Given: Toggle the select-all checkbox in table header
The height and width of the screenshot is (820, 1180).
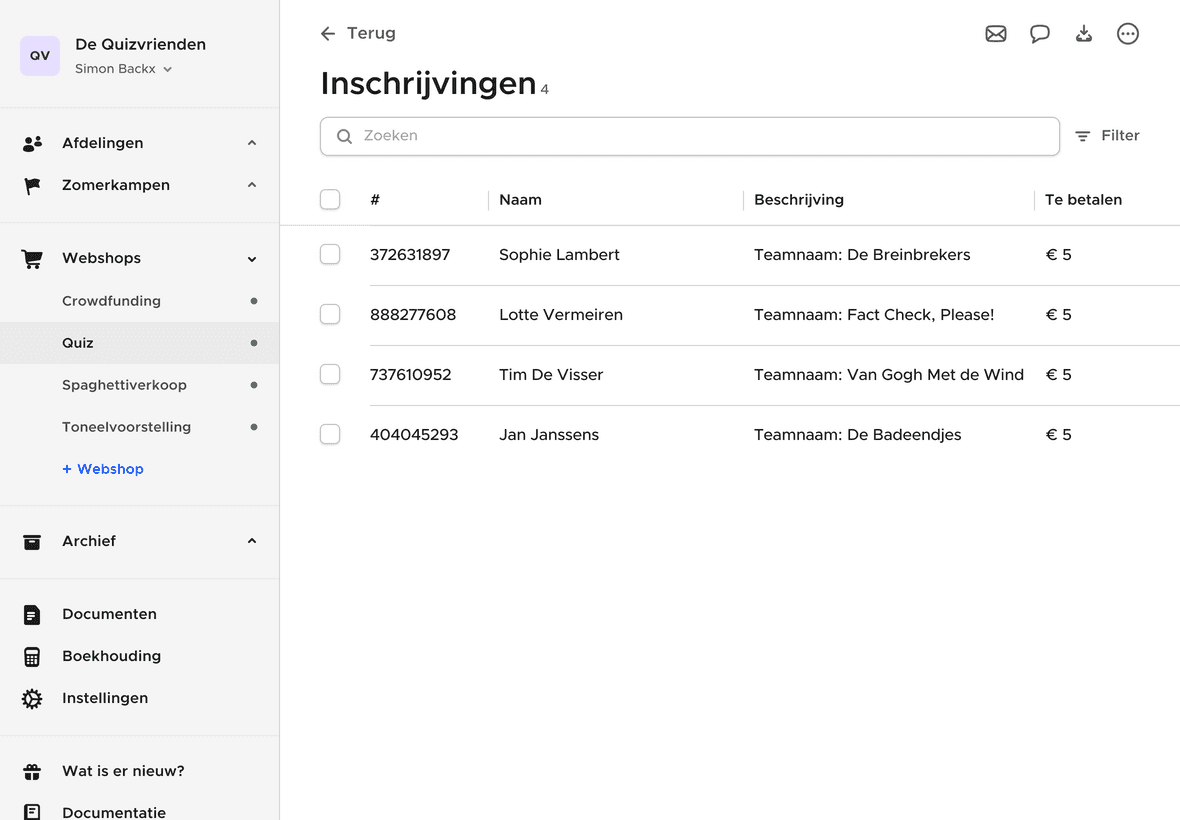Looking at the screenshot, I should 330,200.
